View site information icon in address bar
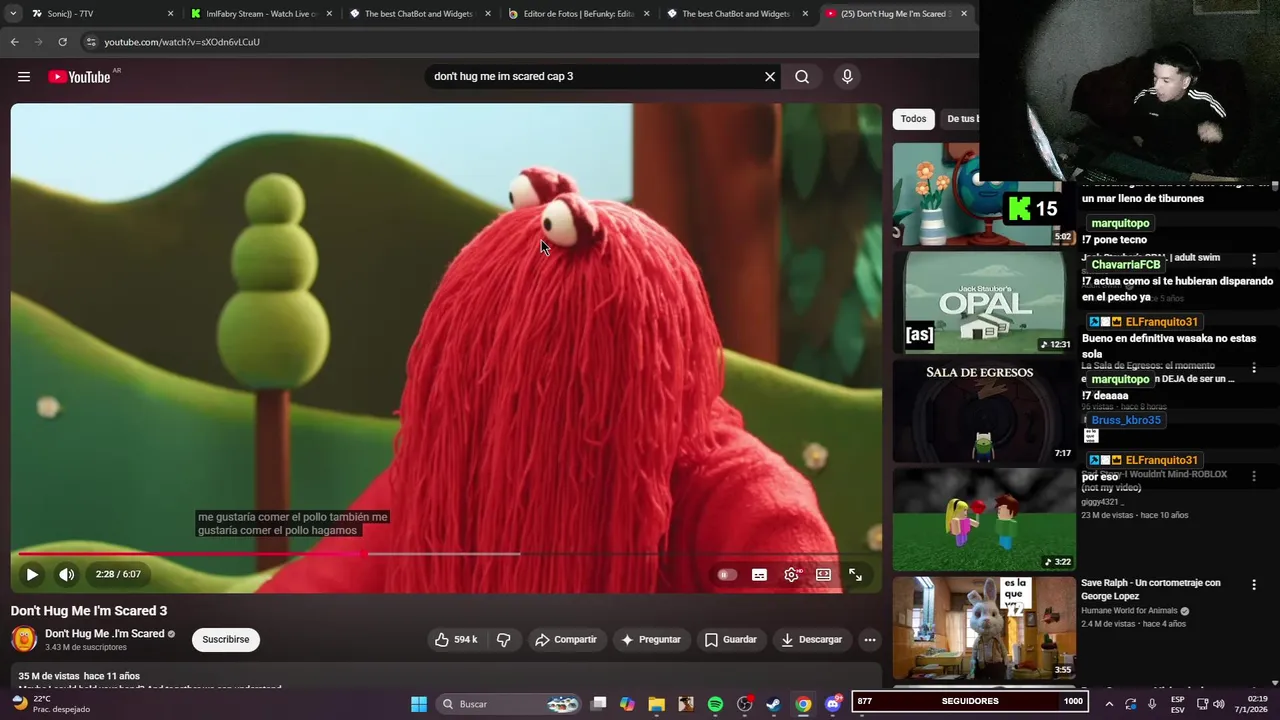Image resolution: width=1280 pixels, height=720 pixels. [90, 42]
